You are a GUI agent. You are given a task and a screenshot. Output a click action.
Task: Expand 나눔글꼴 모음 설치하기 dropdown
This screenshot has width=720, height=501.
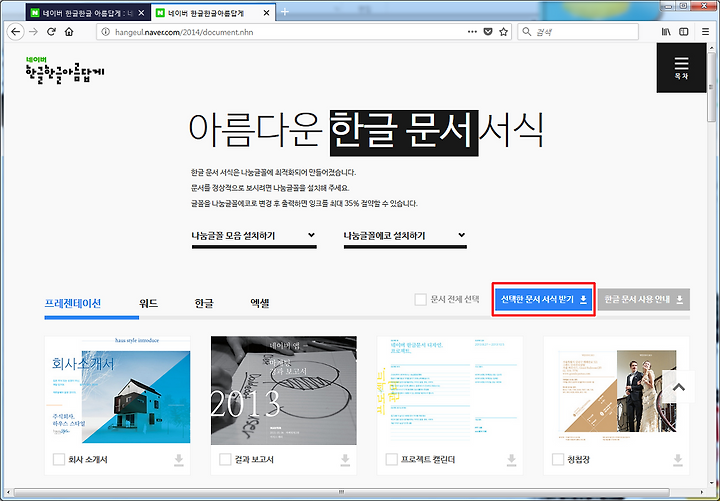tap(254, 237)
